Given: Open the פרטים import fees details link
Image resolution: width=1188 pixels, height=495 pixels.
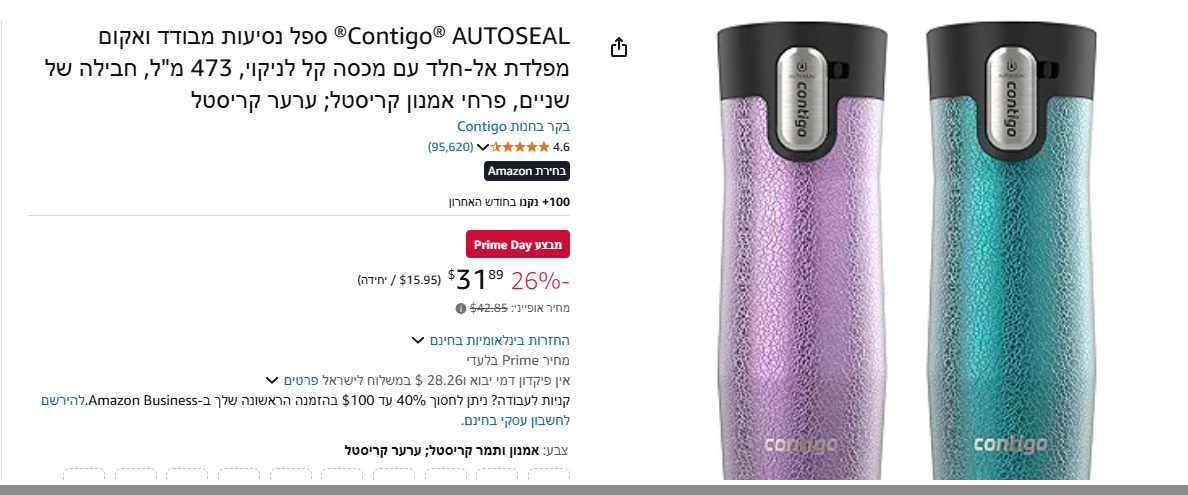Looking at the screenshot, I should pyautogui.click(x=300, y=380).
